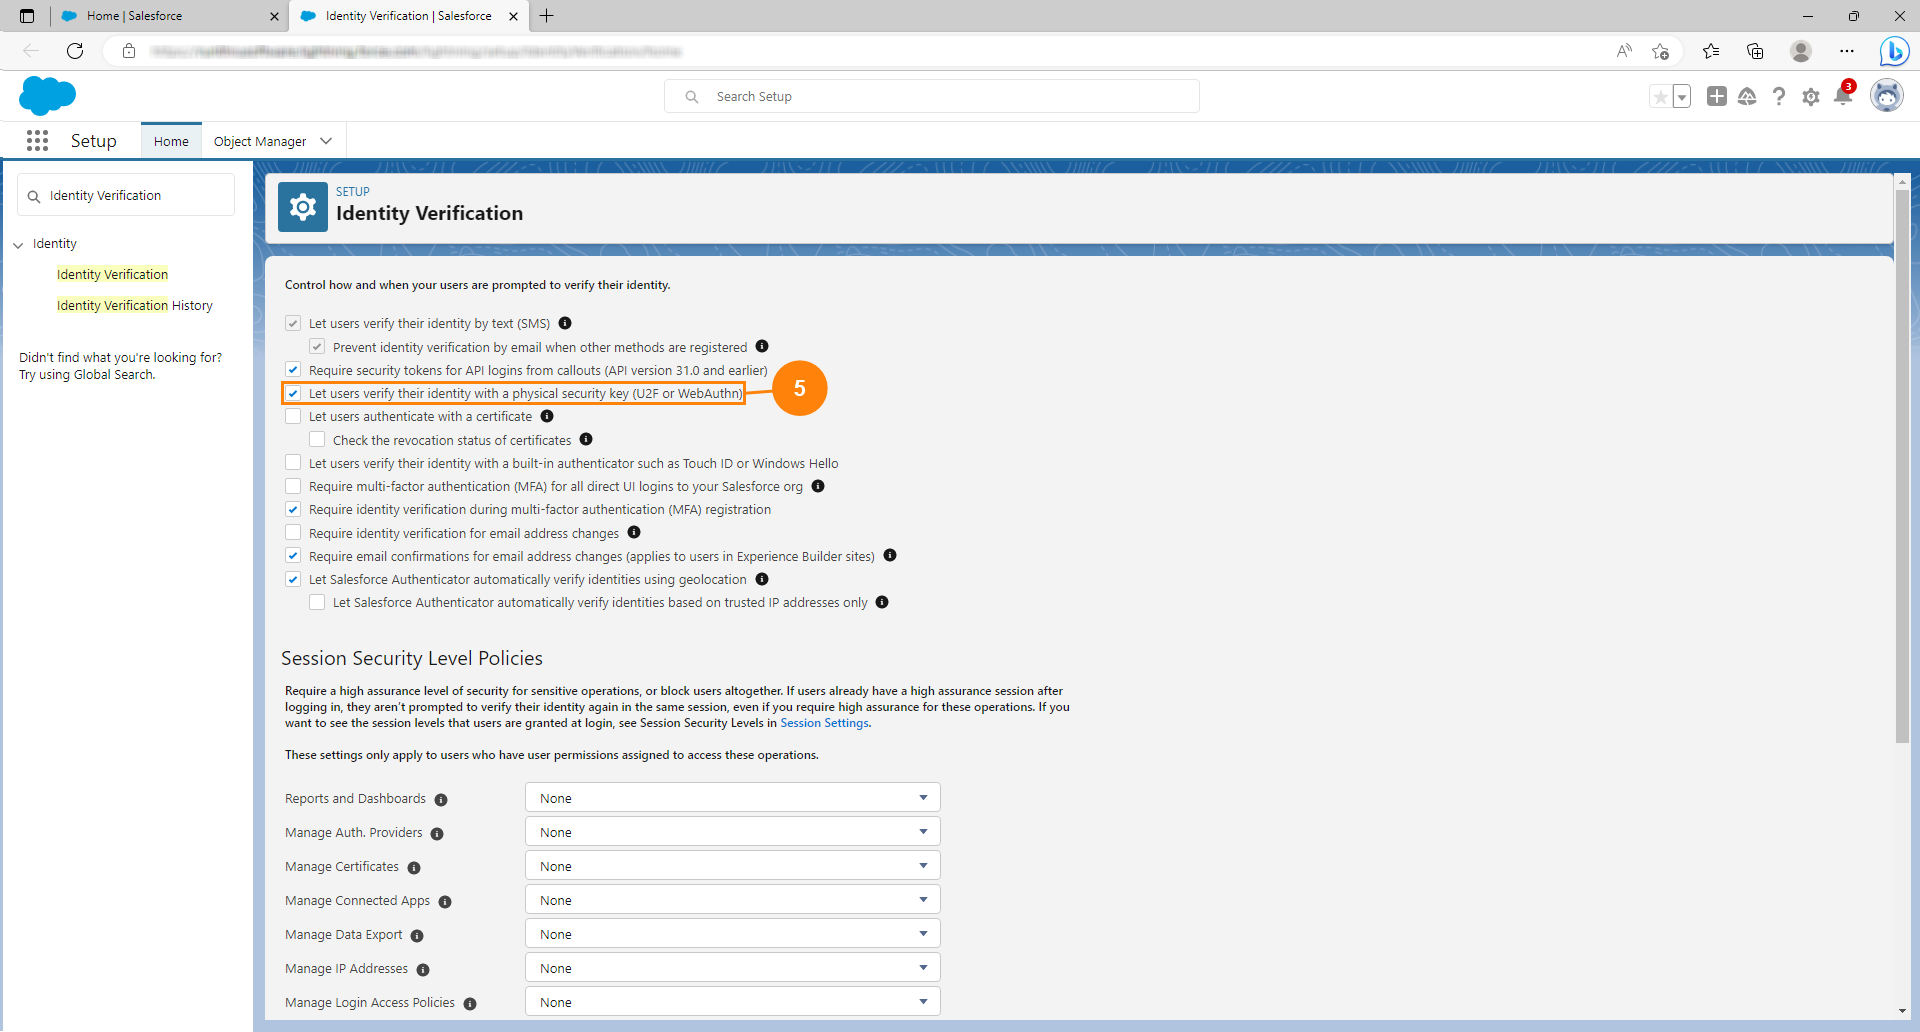Refresh the browser page
Screen dimensions: 1920x1032
click(x=75, y=51)
